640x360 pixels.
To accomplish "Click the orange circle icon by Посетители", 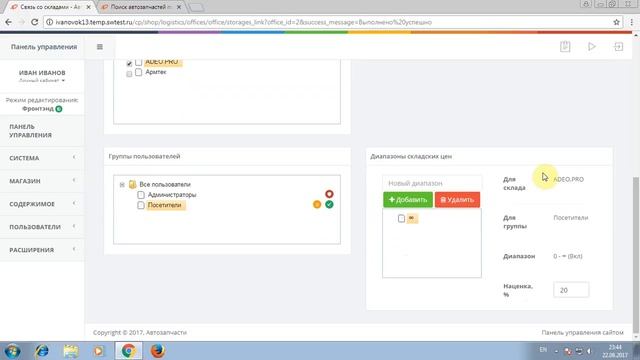I will coord(317,204).
